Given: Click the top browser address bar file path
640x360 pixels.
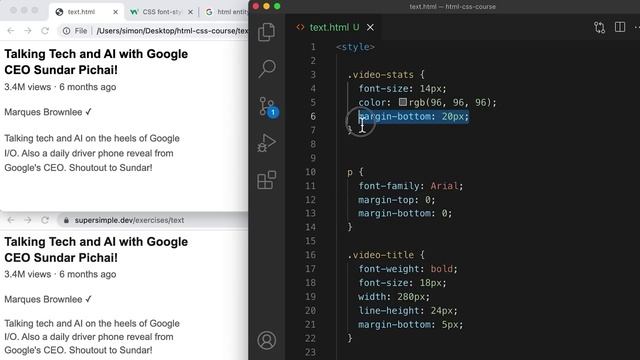Looking at the screenshot, I should (x=172, y=31).
